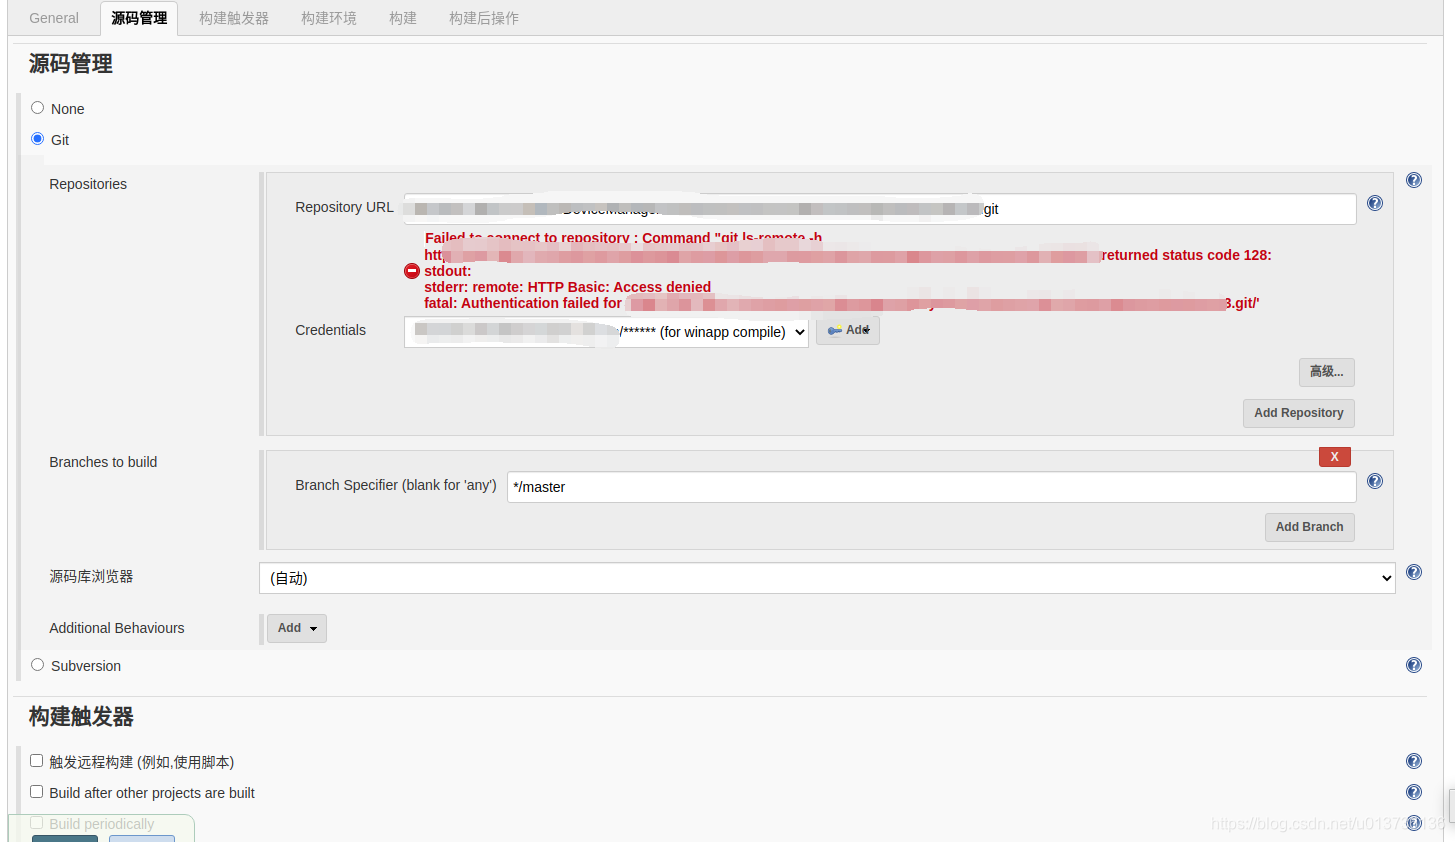
Task: Open the Credentials dropdown
Action: [x=606, y=332]
